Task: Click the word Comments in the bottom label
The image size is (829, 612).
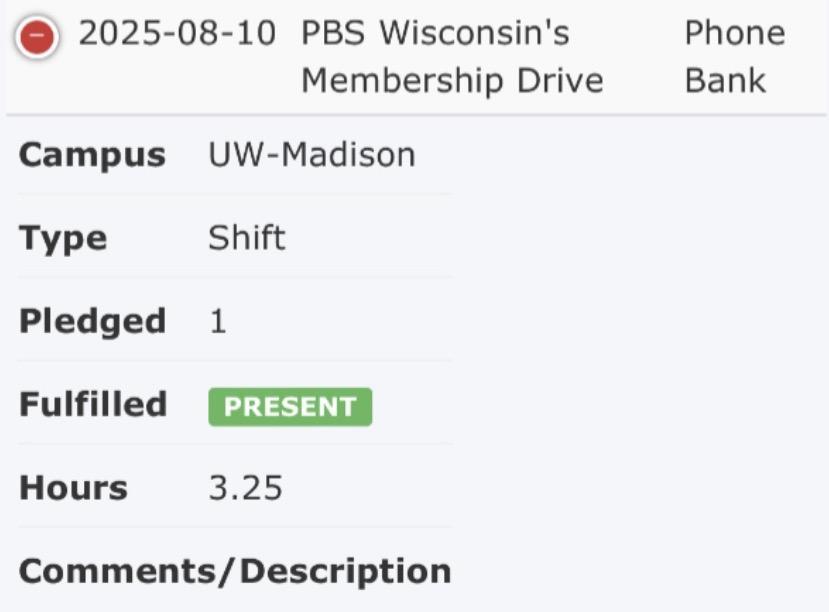Action: 122,572
